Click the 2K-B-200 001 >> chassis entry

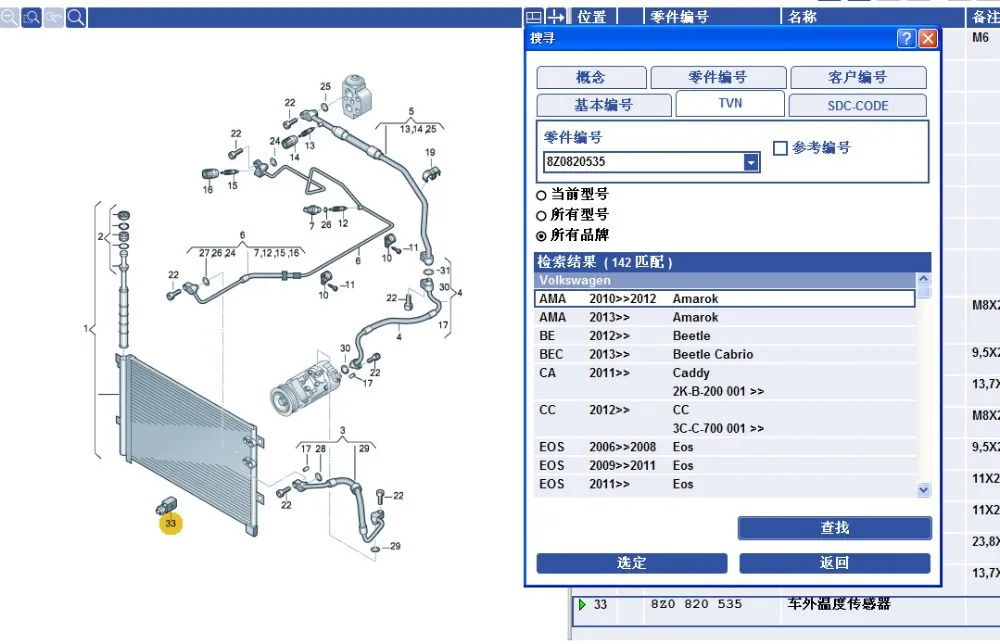[x=718, y=391]
